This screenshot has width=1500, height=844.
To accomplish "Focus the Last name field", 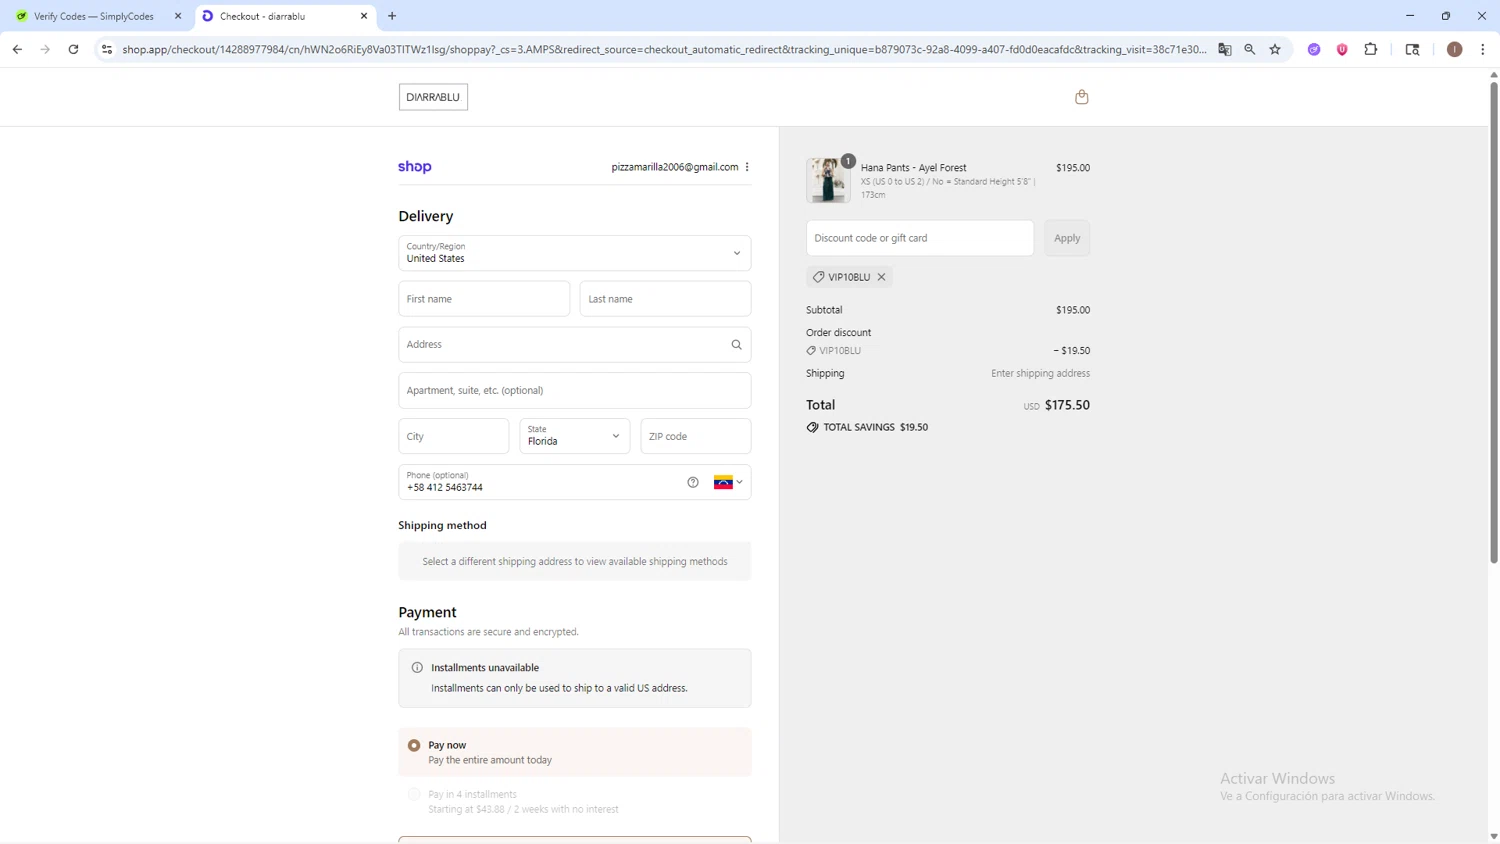I will coord(665,299).
